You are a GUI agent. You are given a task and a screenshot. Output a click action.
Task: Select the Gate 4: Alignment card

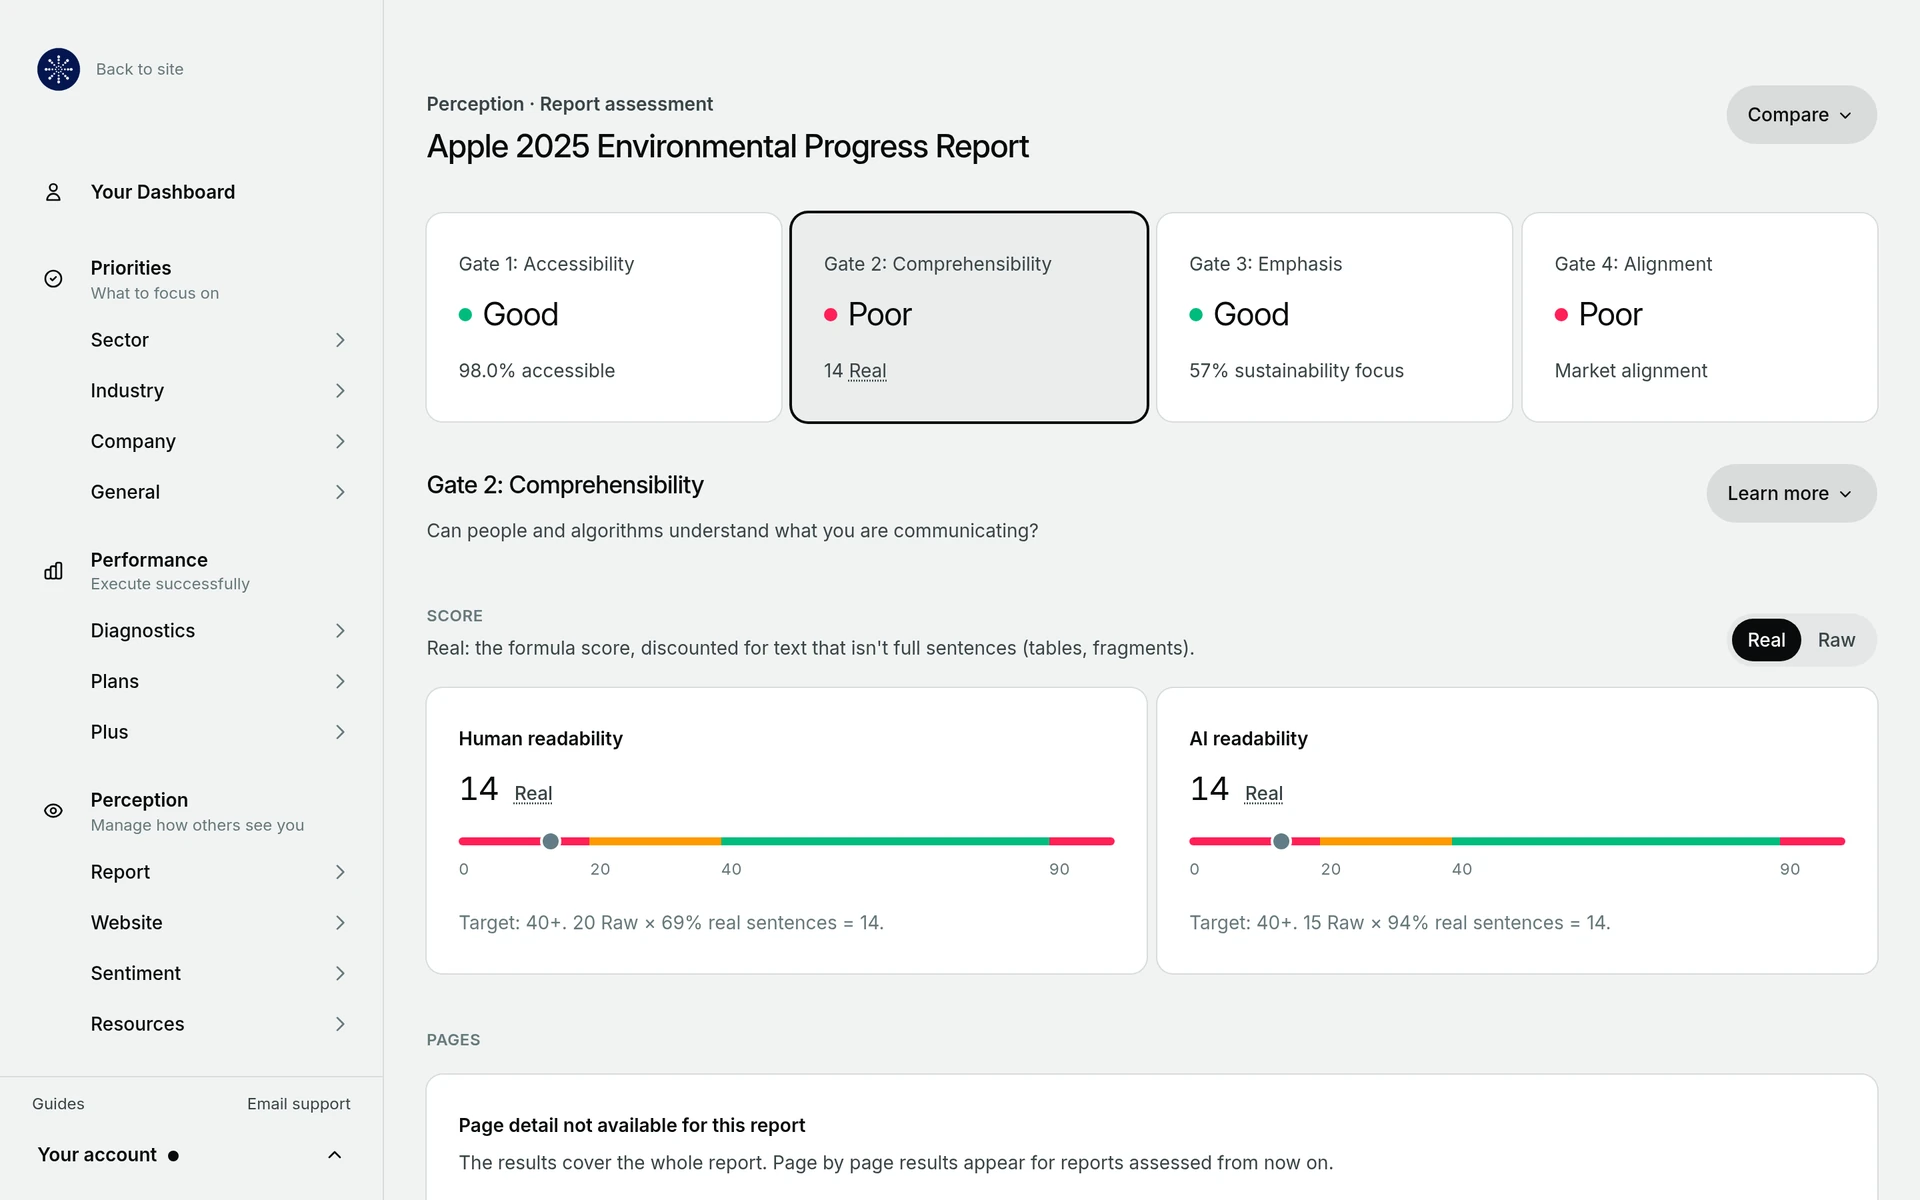point(1699,317)
